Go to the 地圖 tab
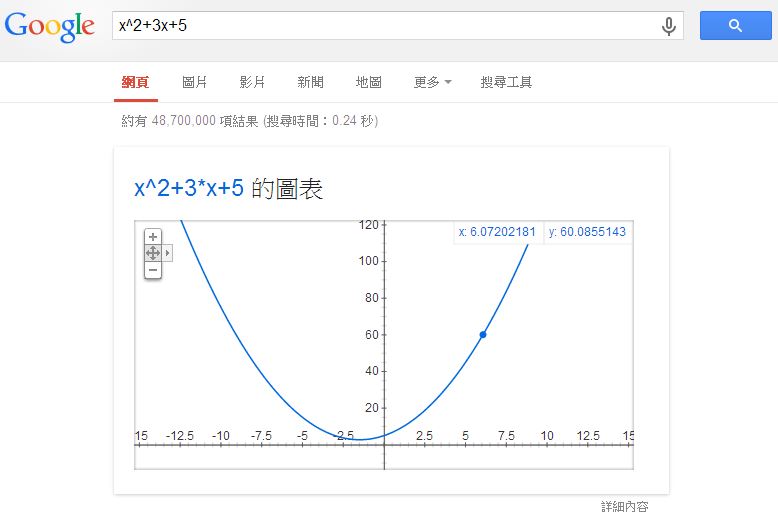 (369, 82)
